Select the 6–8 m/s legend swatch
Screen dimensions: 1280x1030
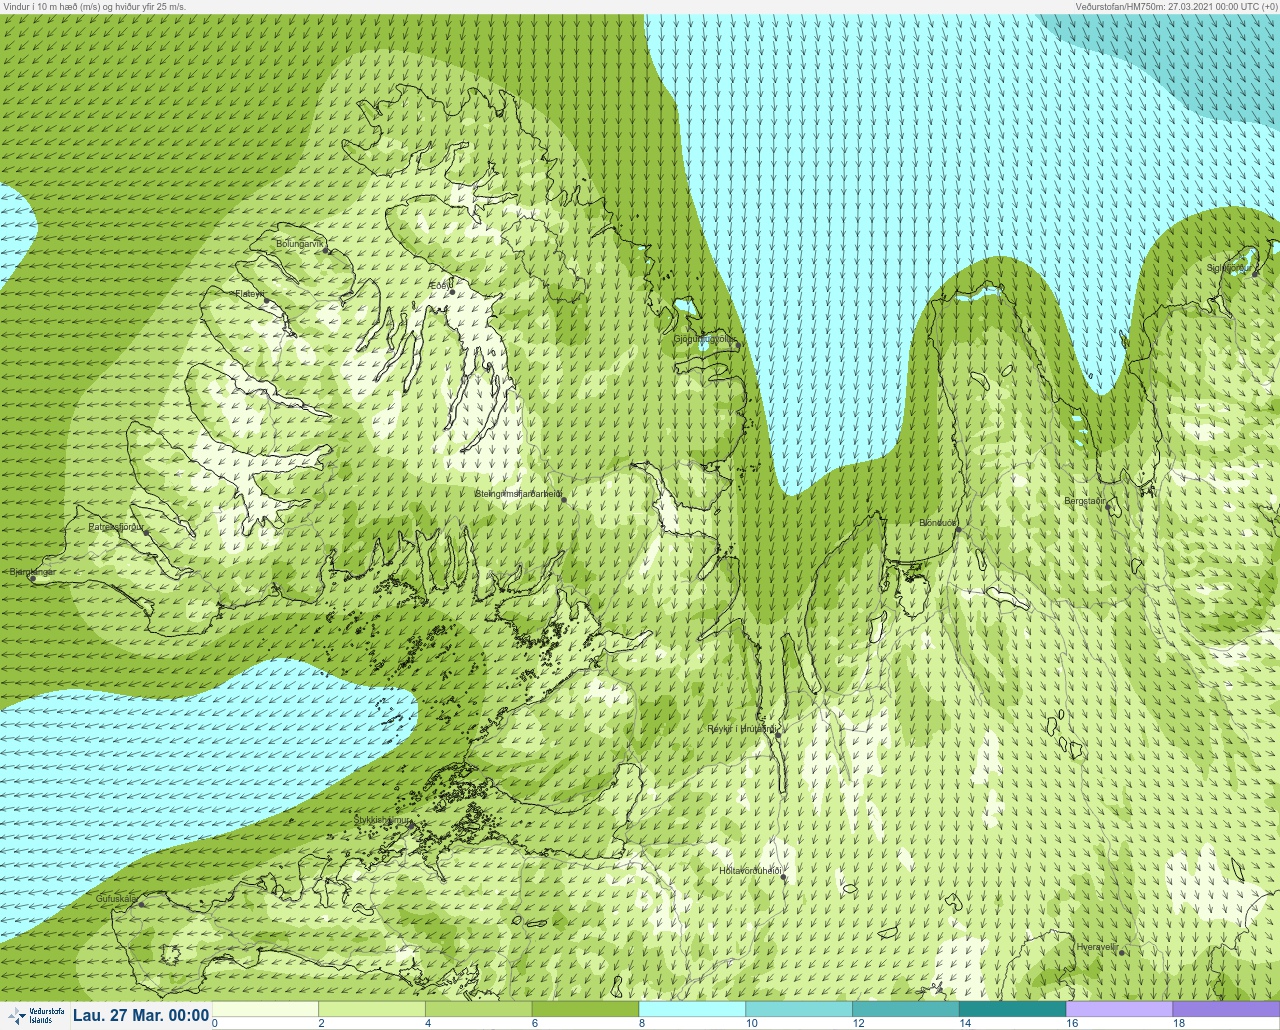coord(586,1009)
